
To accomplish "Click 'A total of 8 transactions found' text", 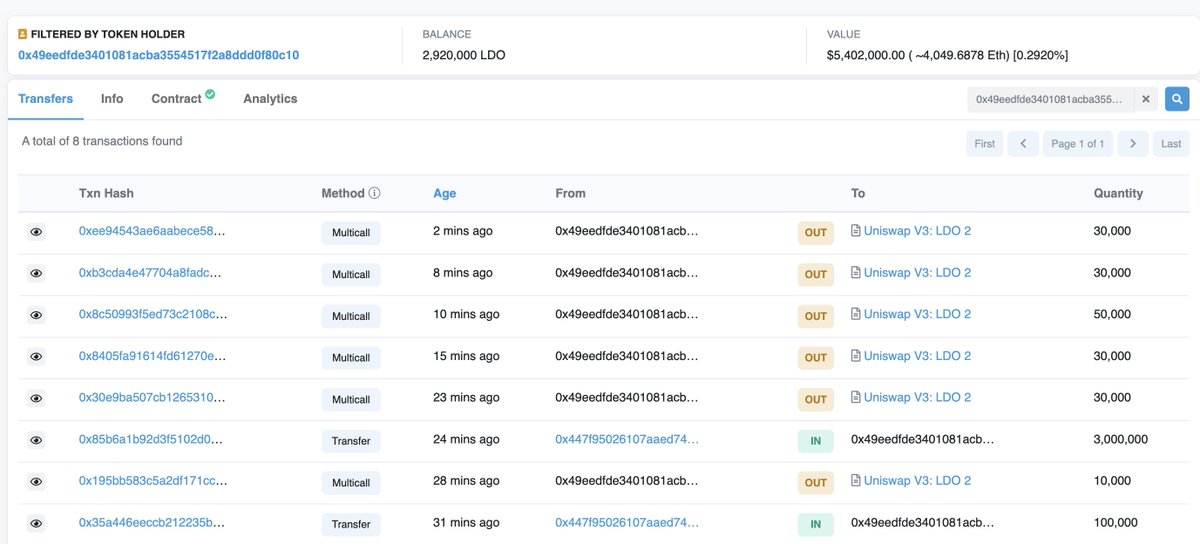I will point(102,141).
